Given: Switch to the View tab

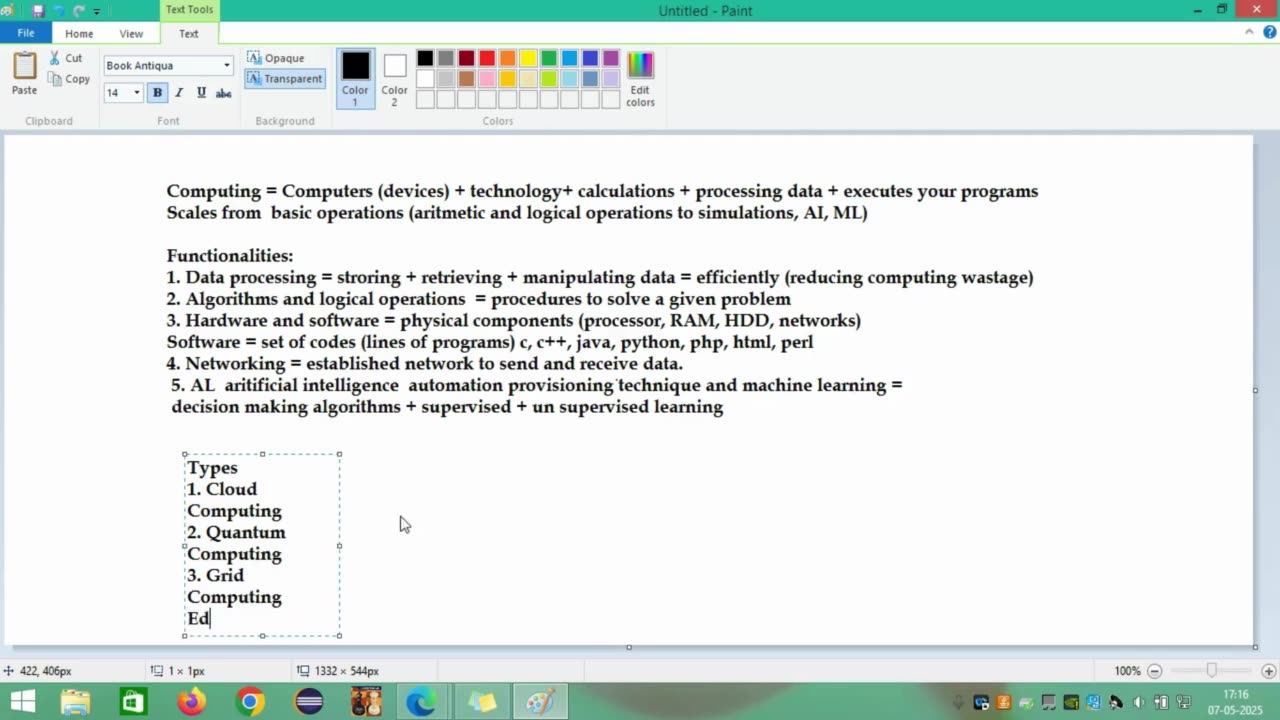Looking at the screenshot, I should pos(131,33).
